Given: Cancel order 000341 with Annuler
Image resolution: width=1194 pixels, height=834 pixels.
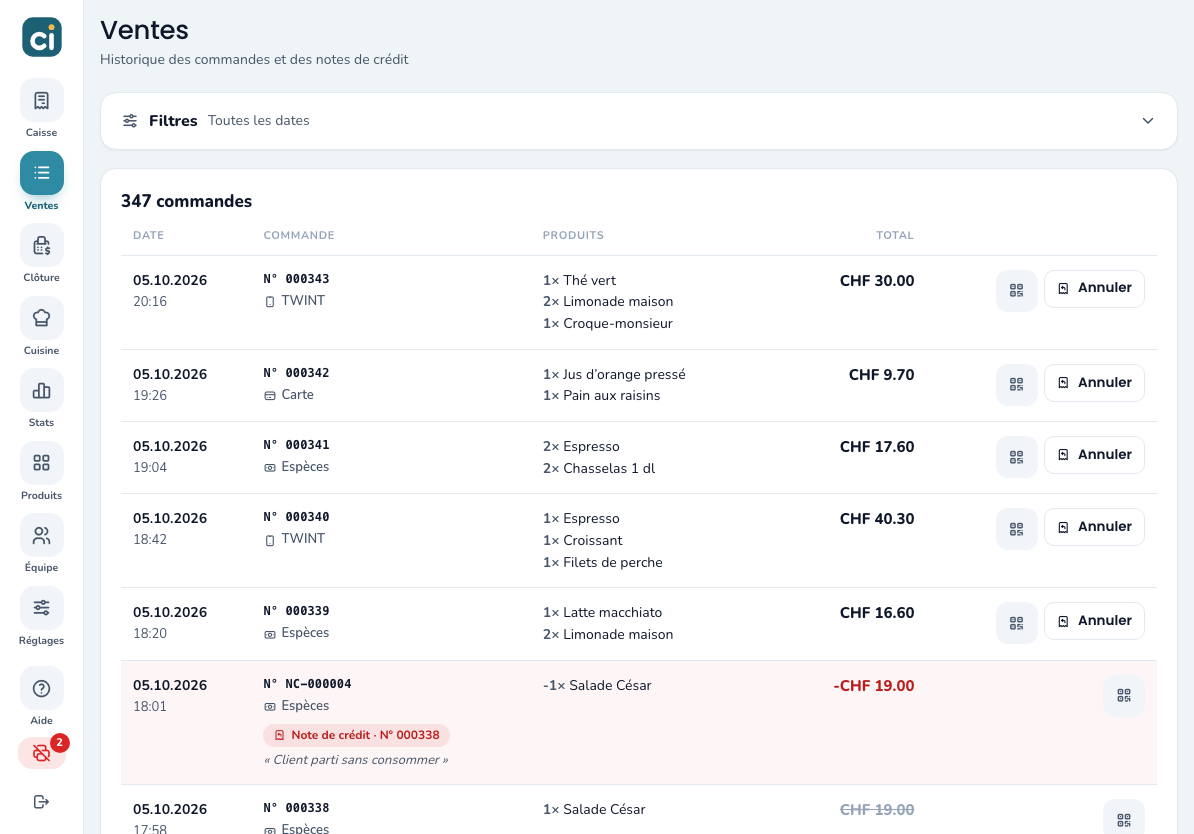Looking at the screenshot, I should pyautogui.click(x=1094, y=455).
